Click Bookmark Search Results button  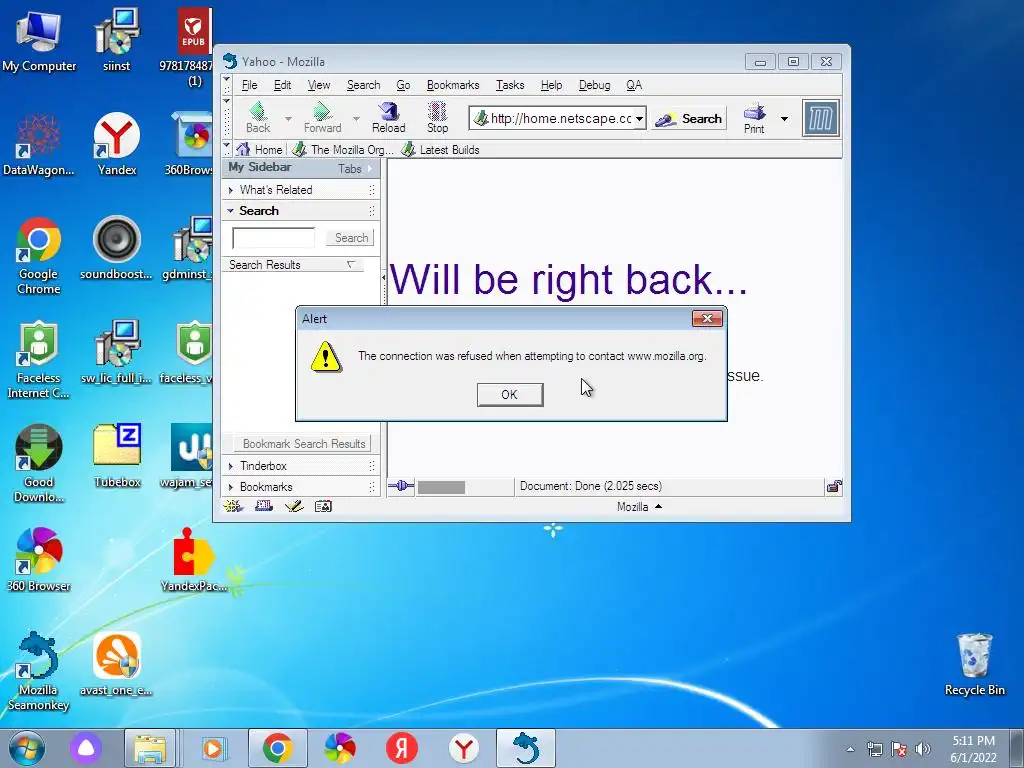(x=304, y=443)
